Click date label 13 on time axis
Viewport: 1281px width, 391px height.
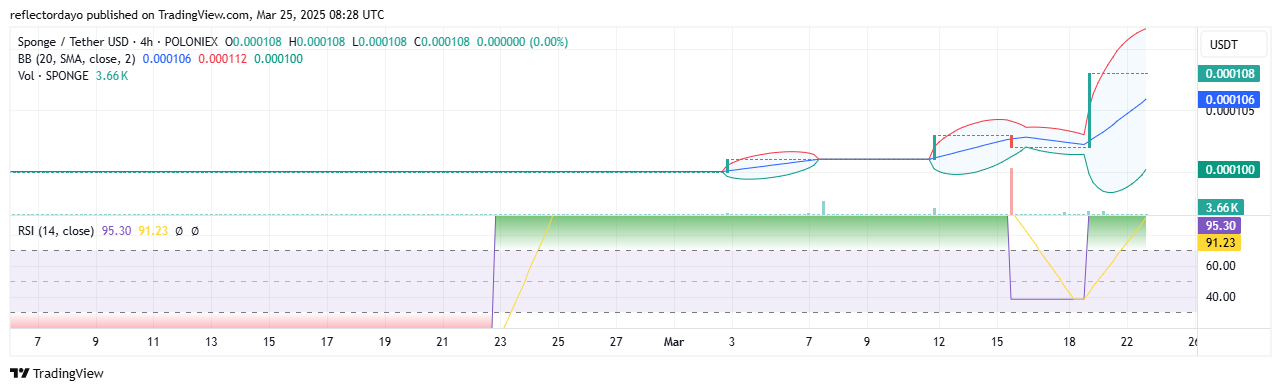pos(211,342)
